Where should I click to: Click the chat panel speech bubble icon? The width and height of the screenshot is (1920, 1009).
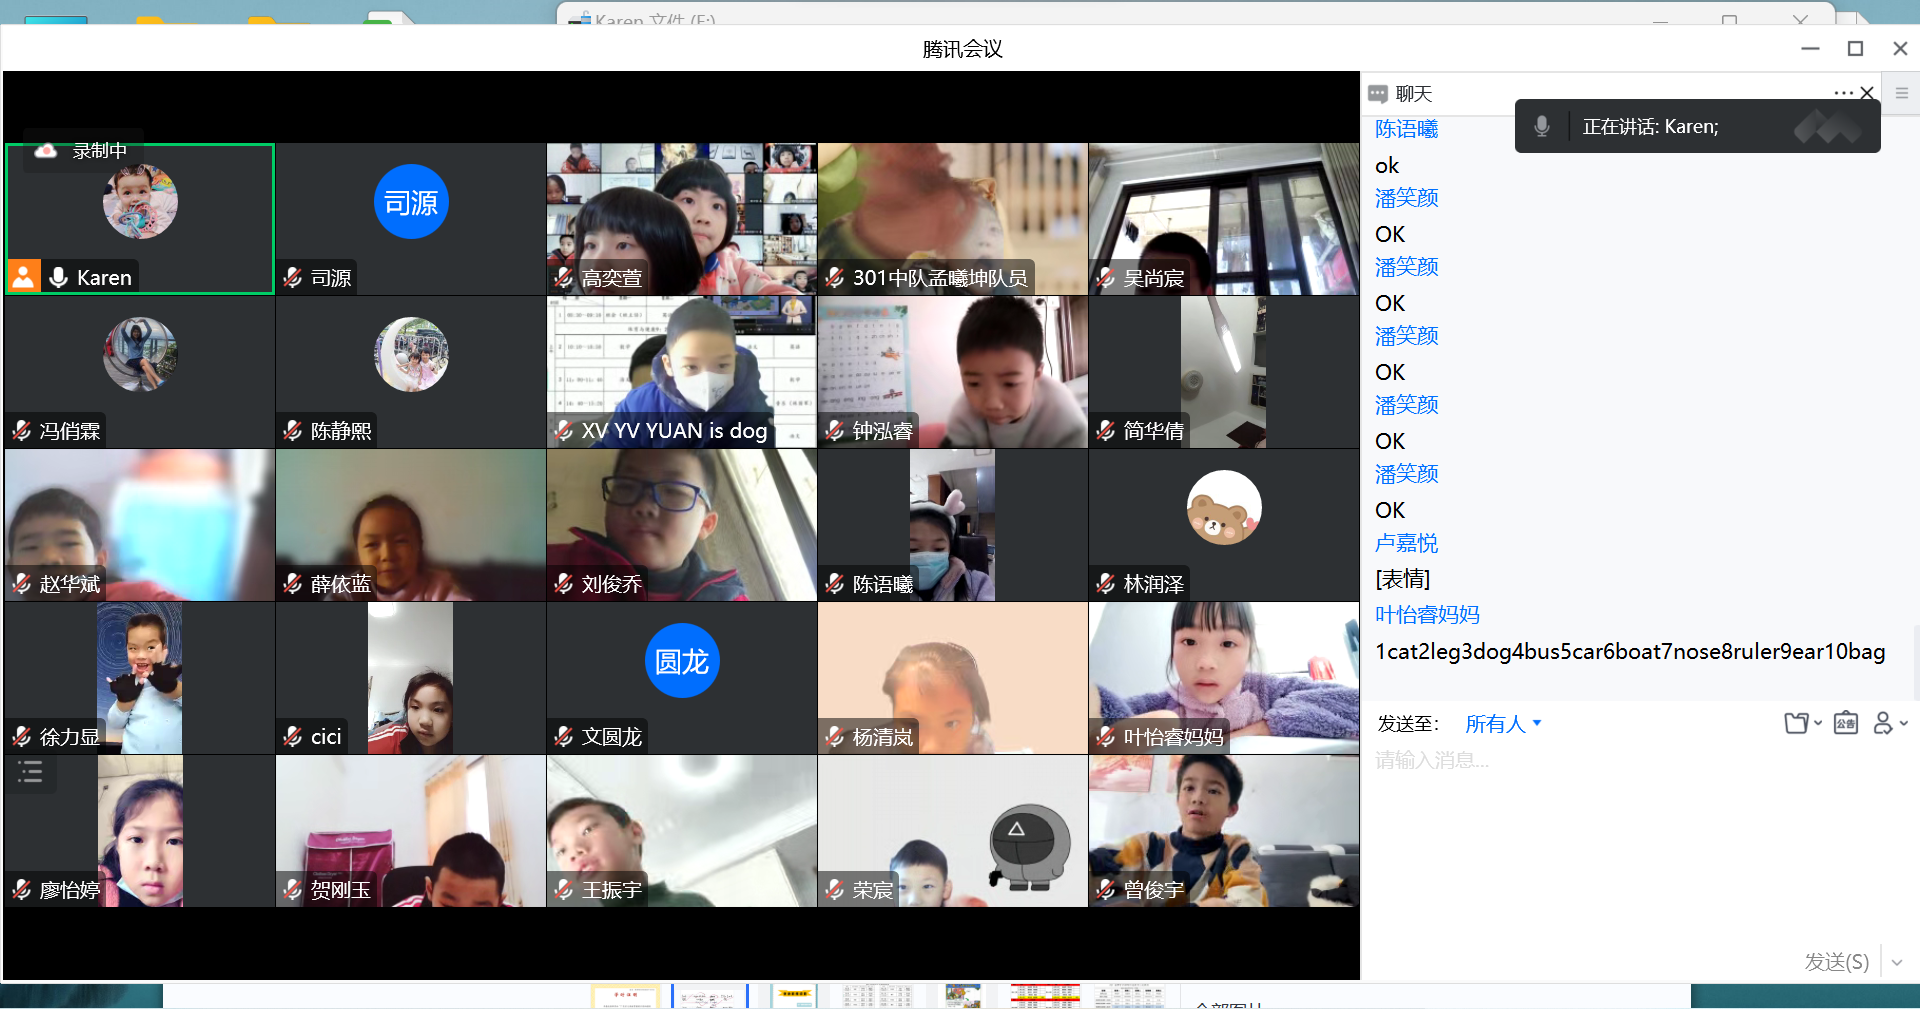[x=1378, y=94]
